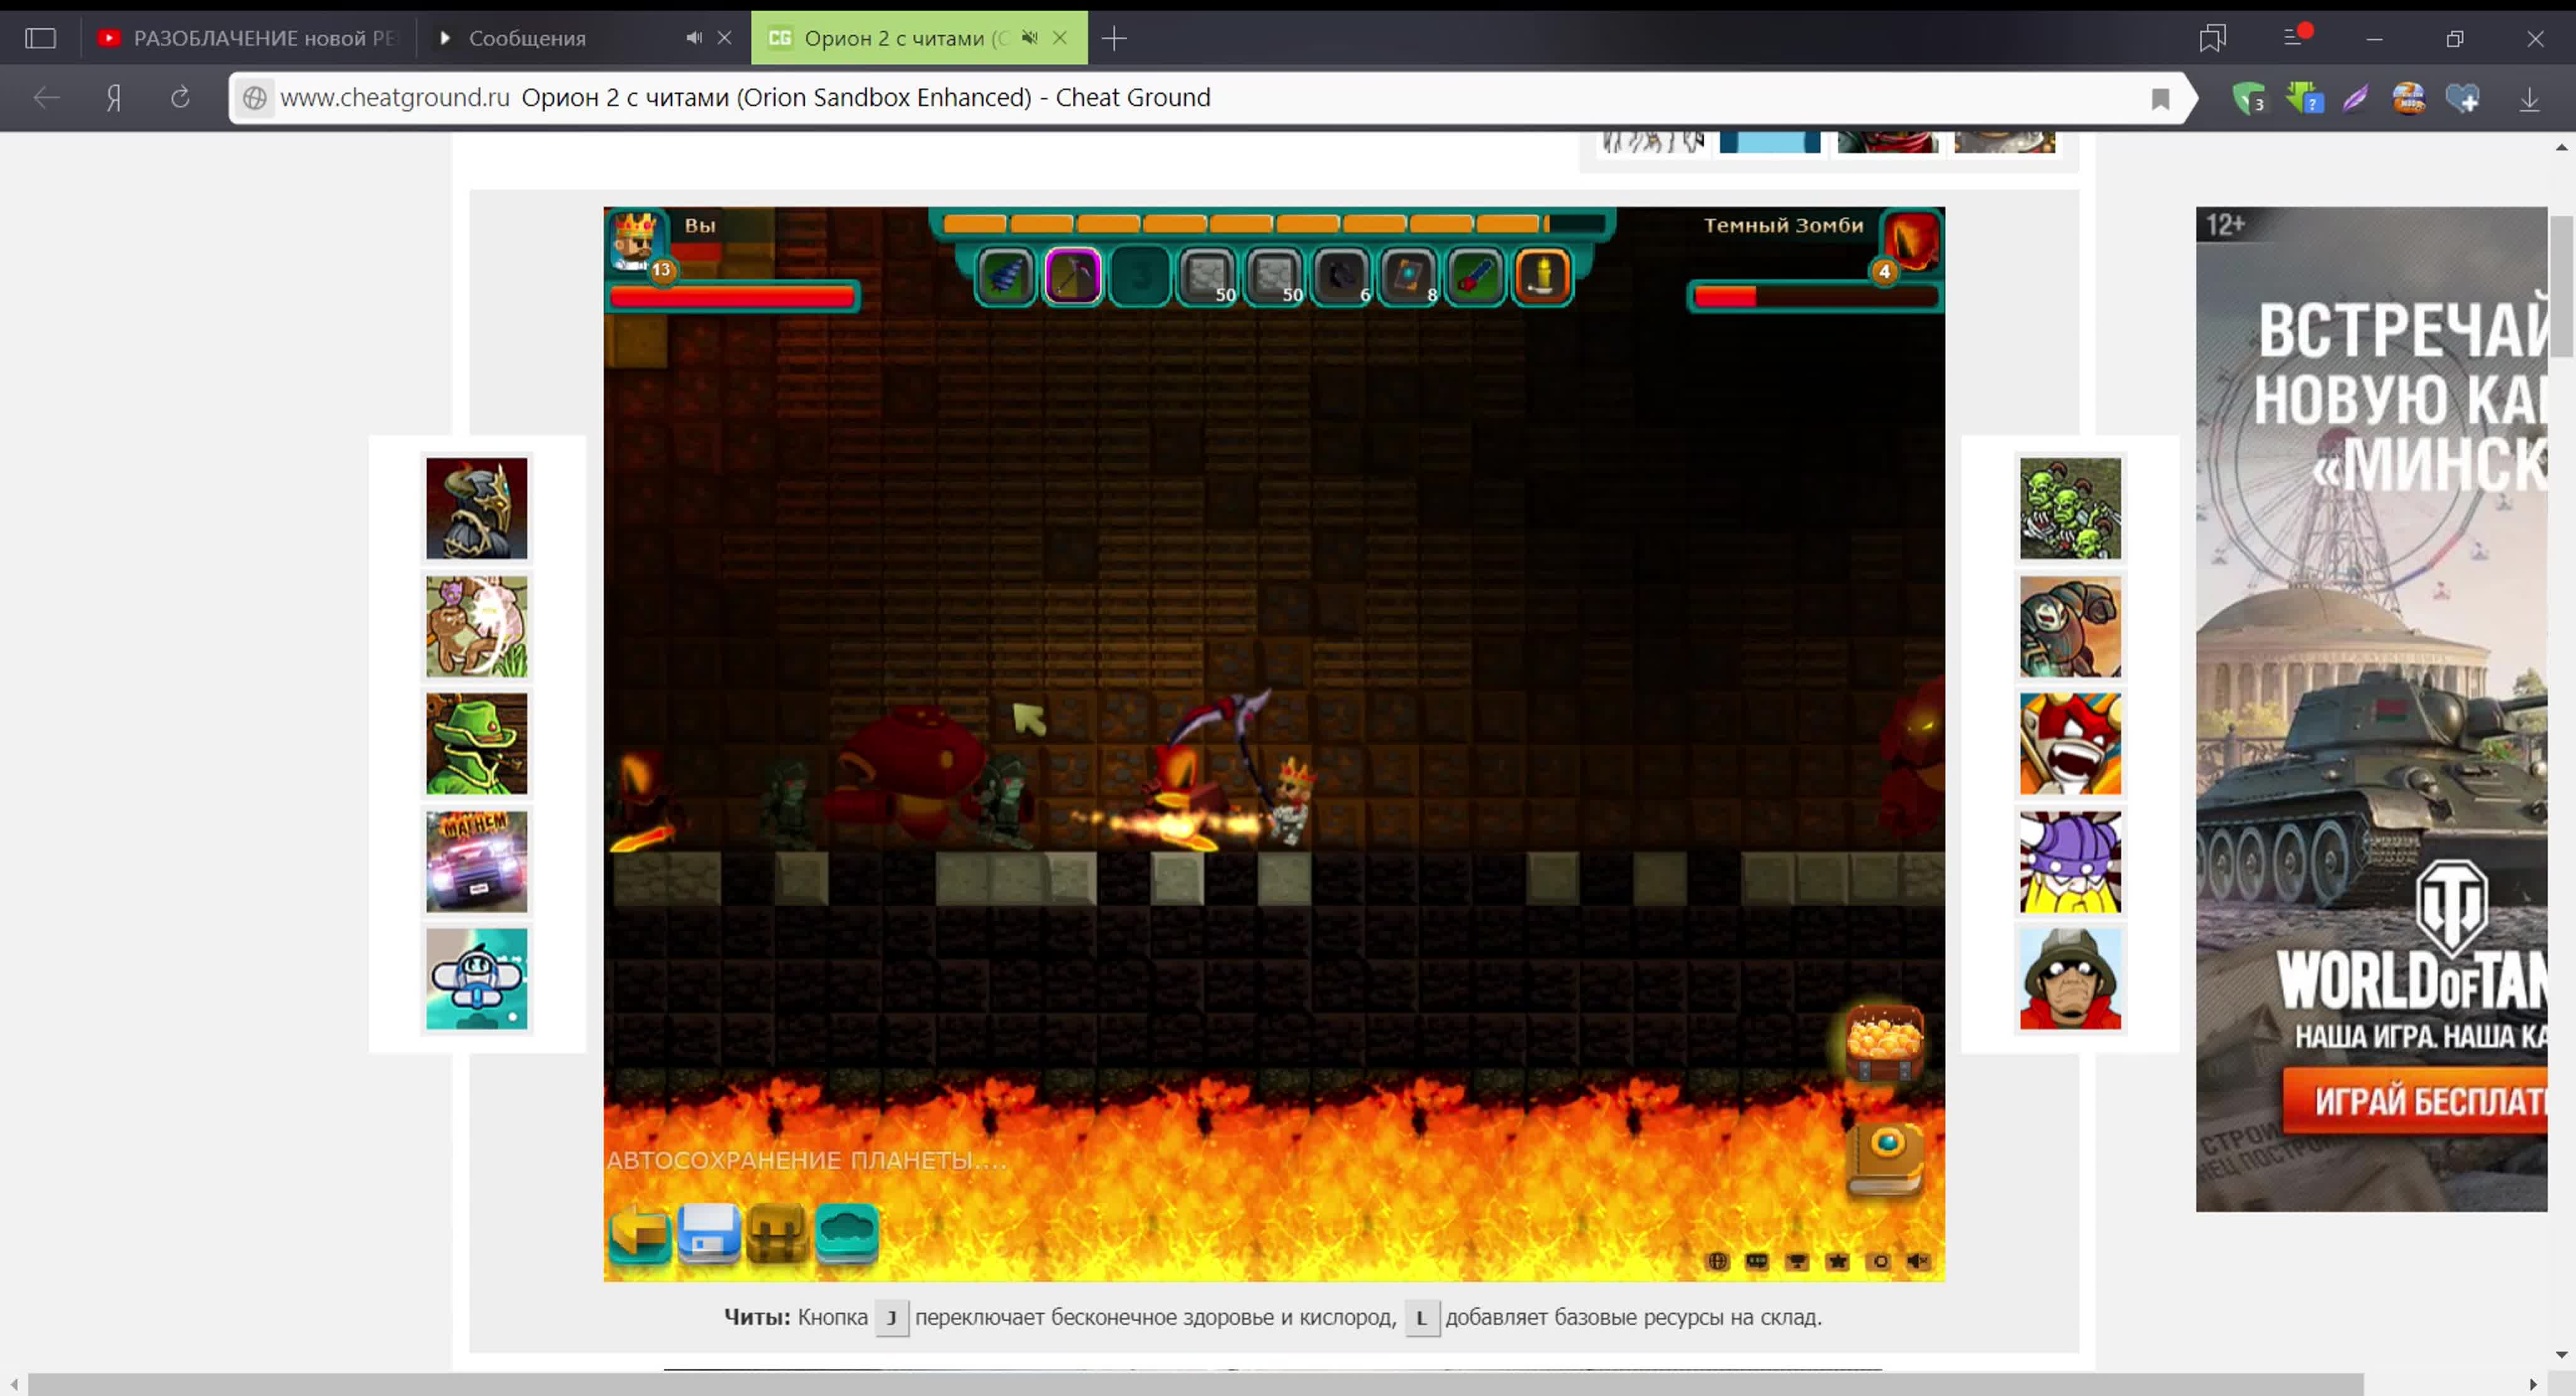This screenshot has height=1396, width=2576.
Task: Open the browser downloads arrow icon
Action: [x=2529, y=98]
